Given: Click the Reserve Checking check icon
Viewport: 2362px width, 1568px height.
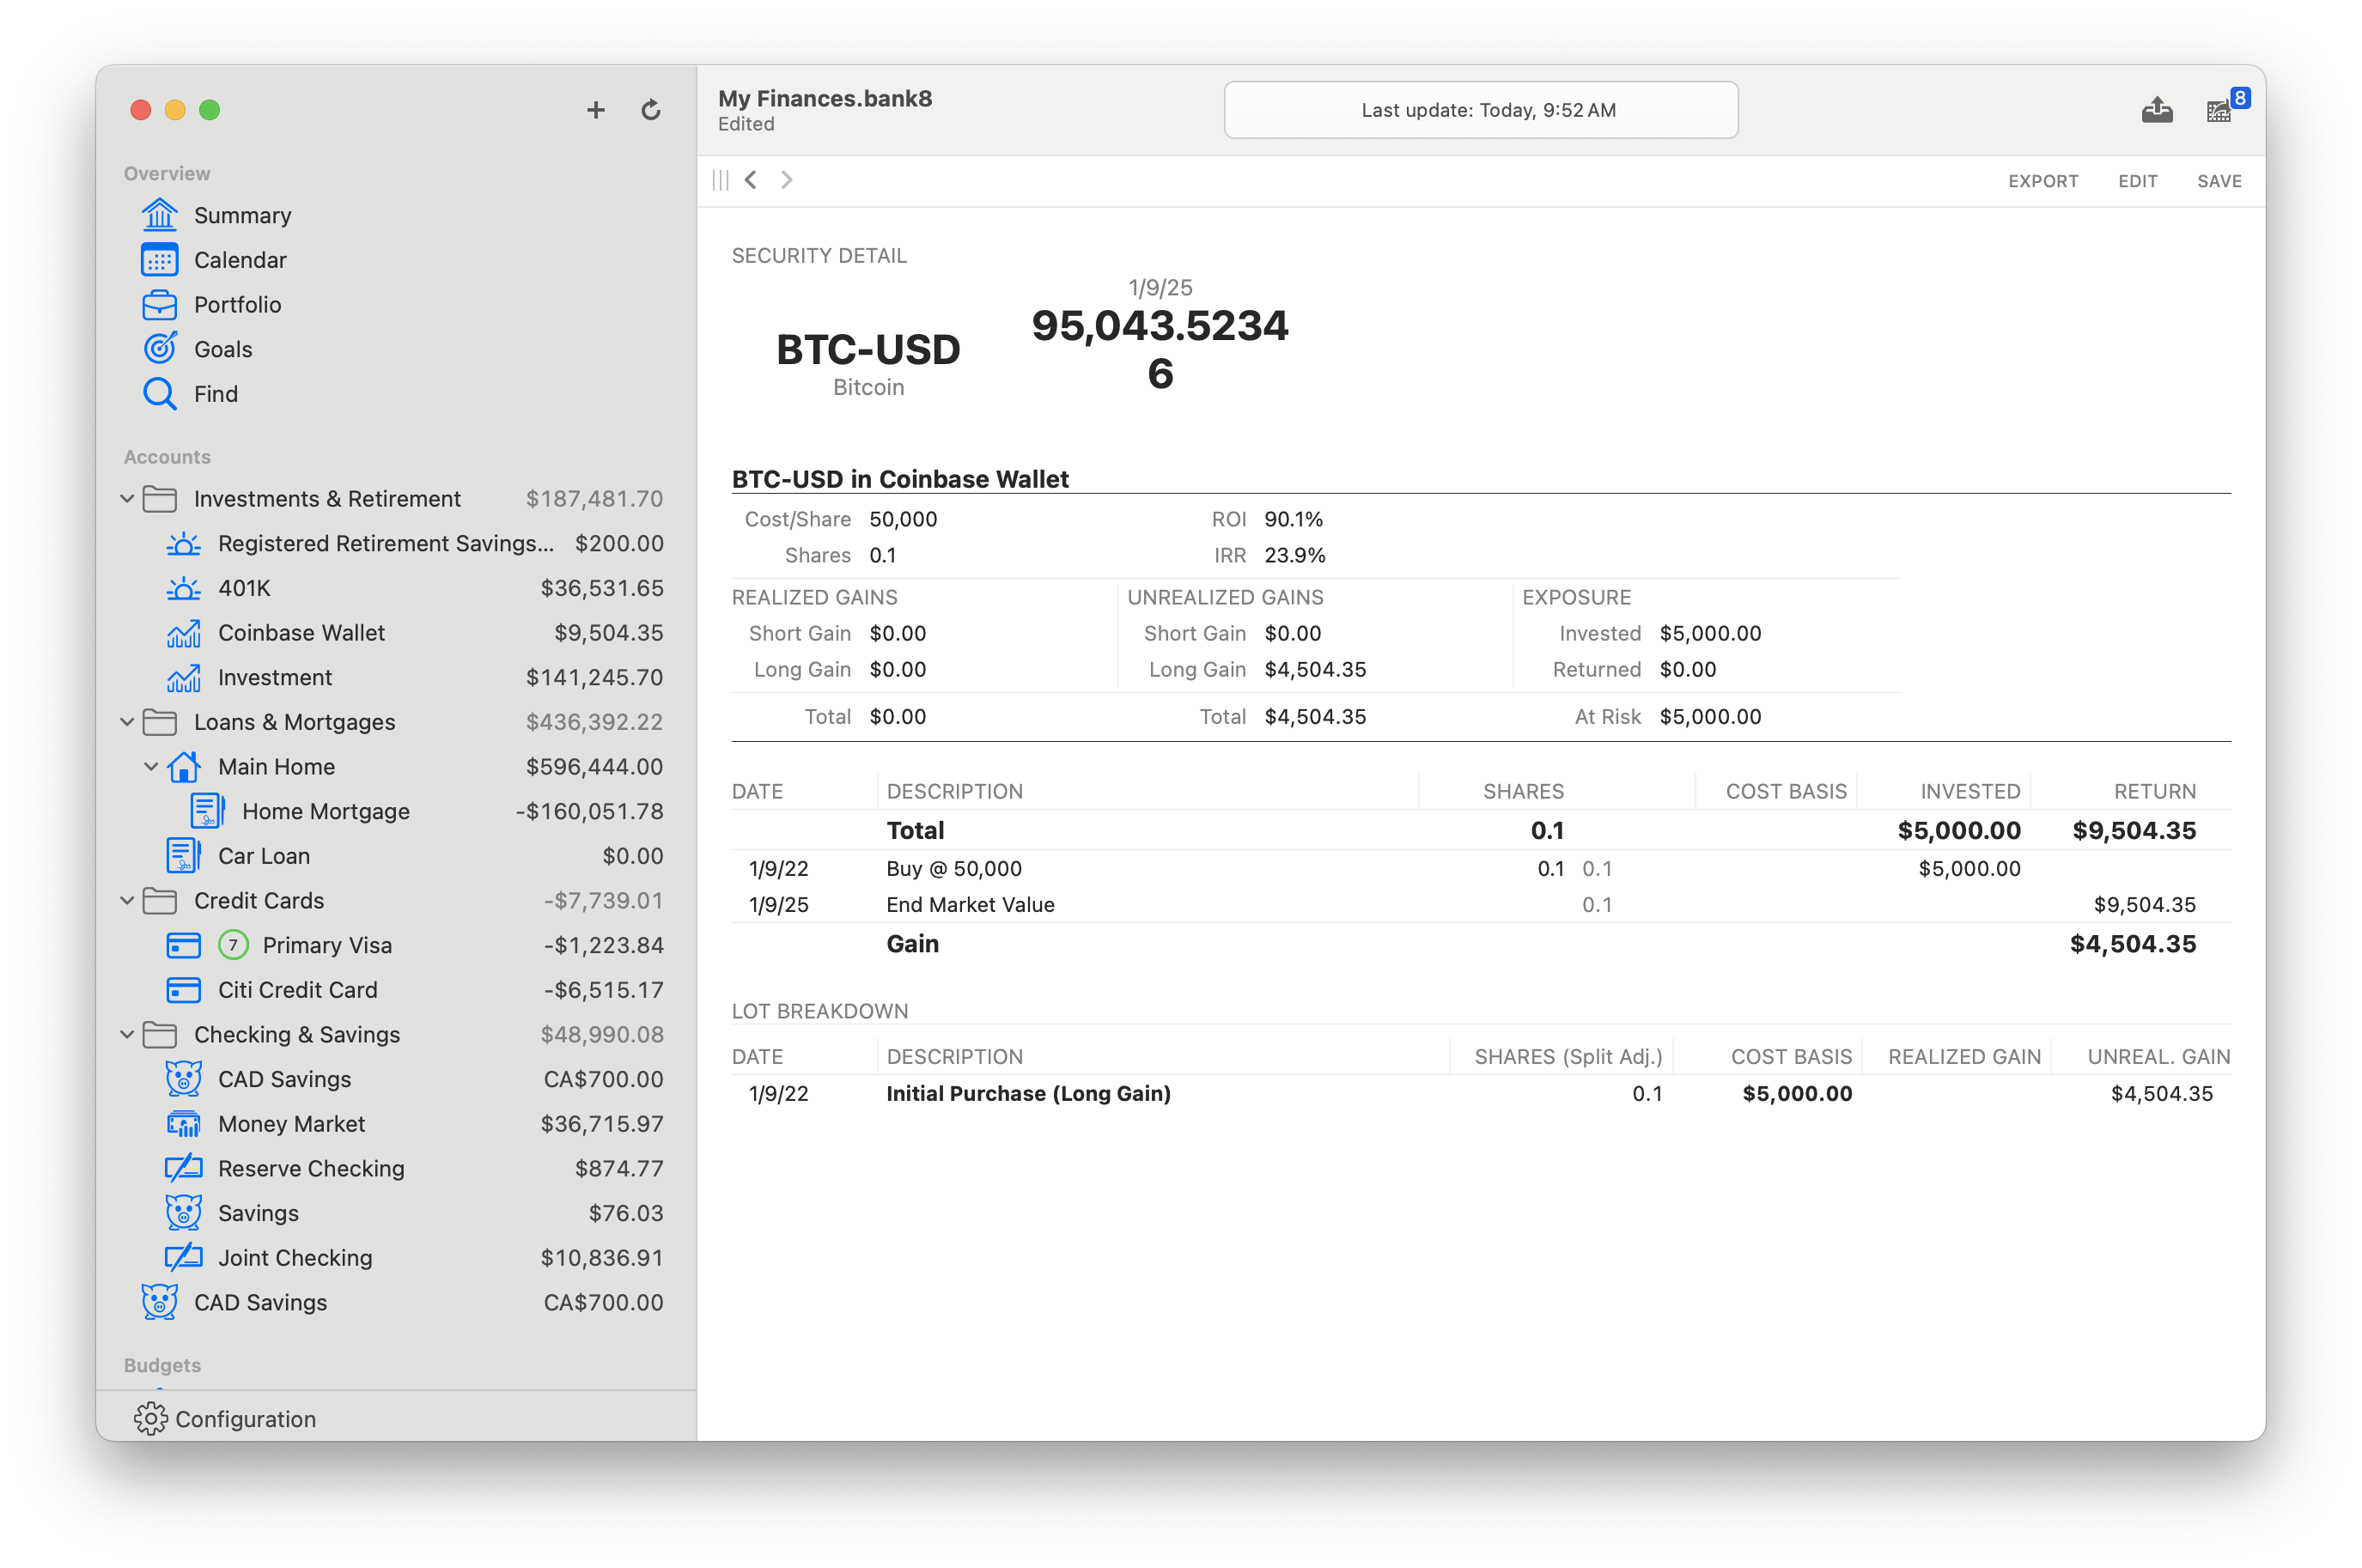Looking at the screenshot, I should pos(183,1168).
